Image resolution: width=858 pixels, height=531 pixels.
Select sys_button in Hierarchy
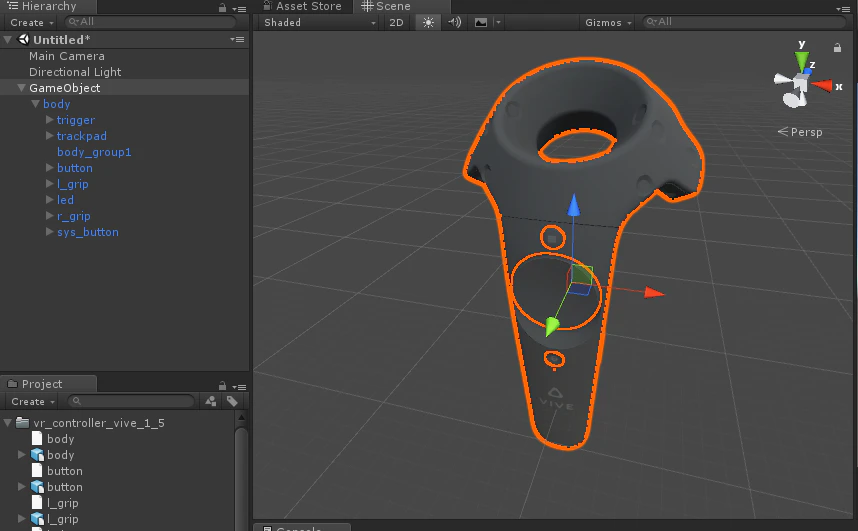pyautogui.click(x=88, y=232)
